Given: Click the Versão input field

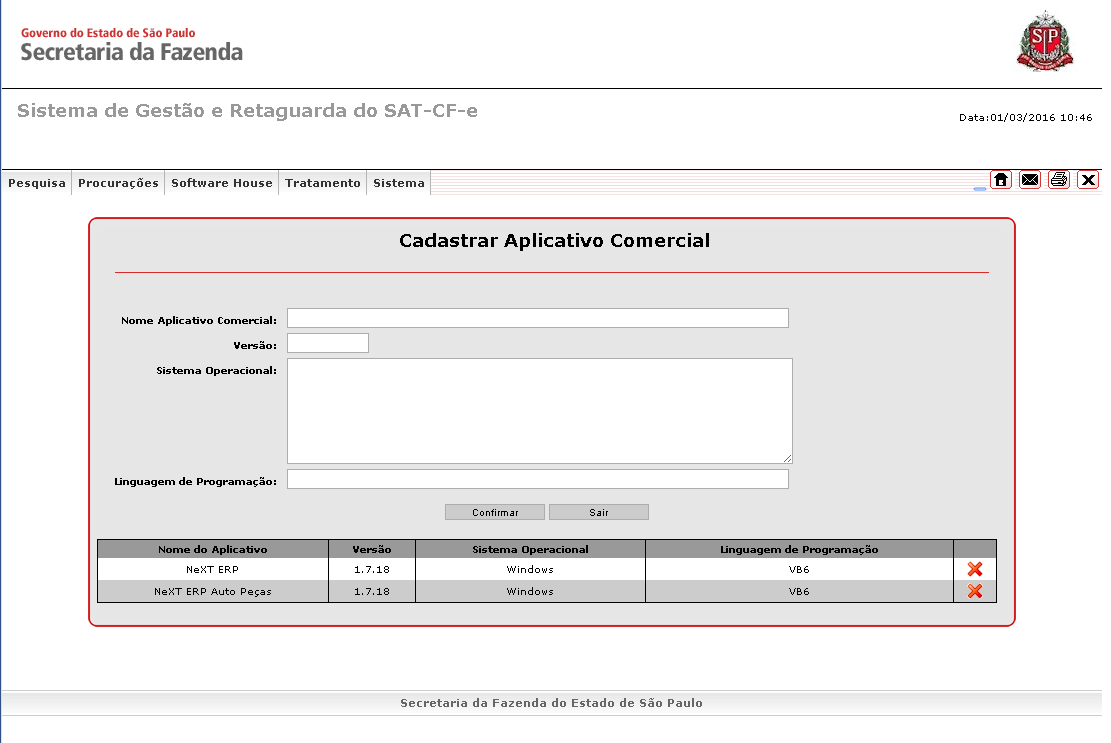Looking at the screenshot, I should [x=327, y=342].
